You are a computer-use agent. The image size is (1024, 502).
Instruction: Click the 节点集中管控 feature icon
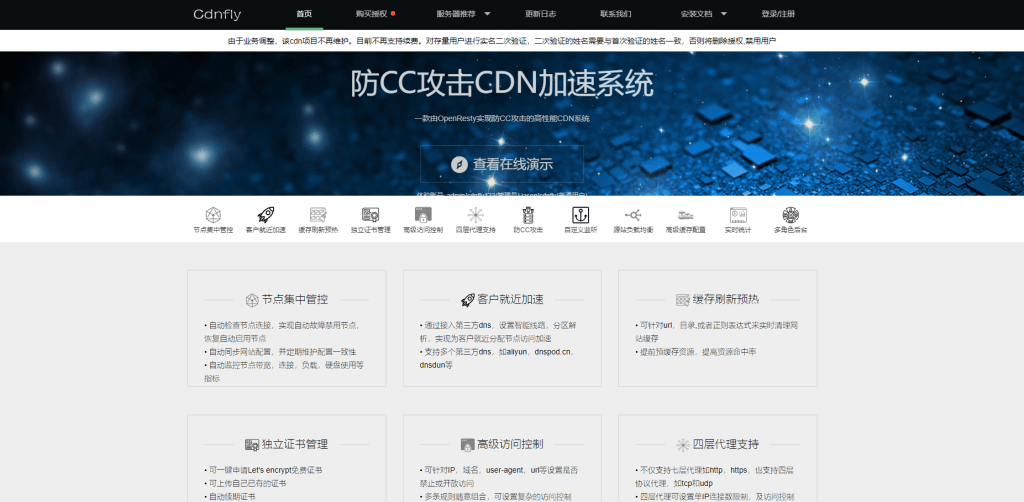click(213, 215)
